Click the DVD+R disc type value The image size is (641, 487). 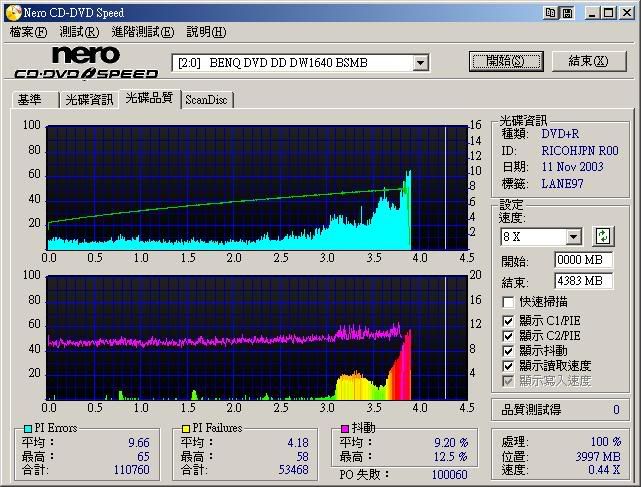560,134
